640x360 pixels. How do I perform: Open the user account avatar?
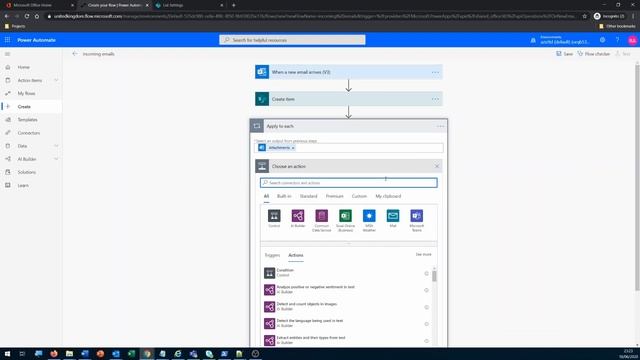(632, 40)
